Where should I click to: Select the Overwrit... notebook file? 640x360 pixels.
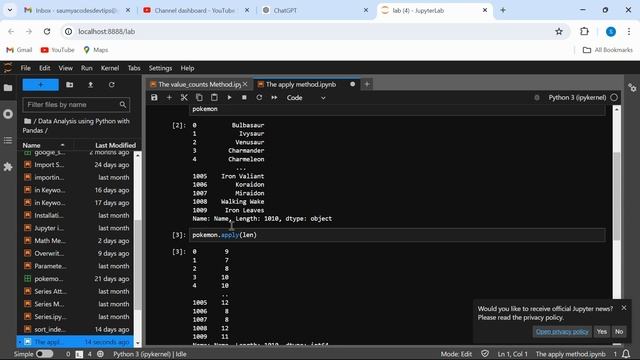click(x=76, y=253)
